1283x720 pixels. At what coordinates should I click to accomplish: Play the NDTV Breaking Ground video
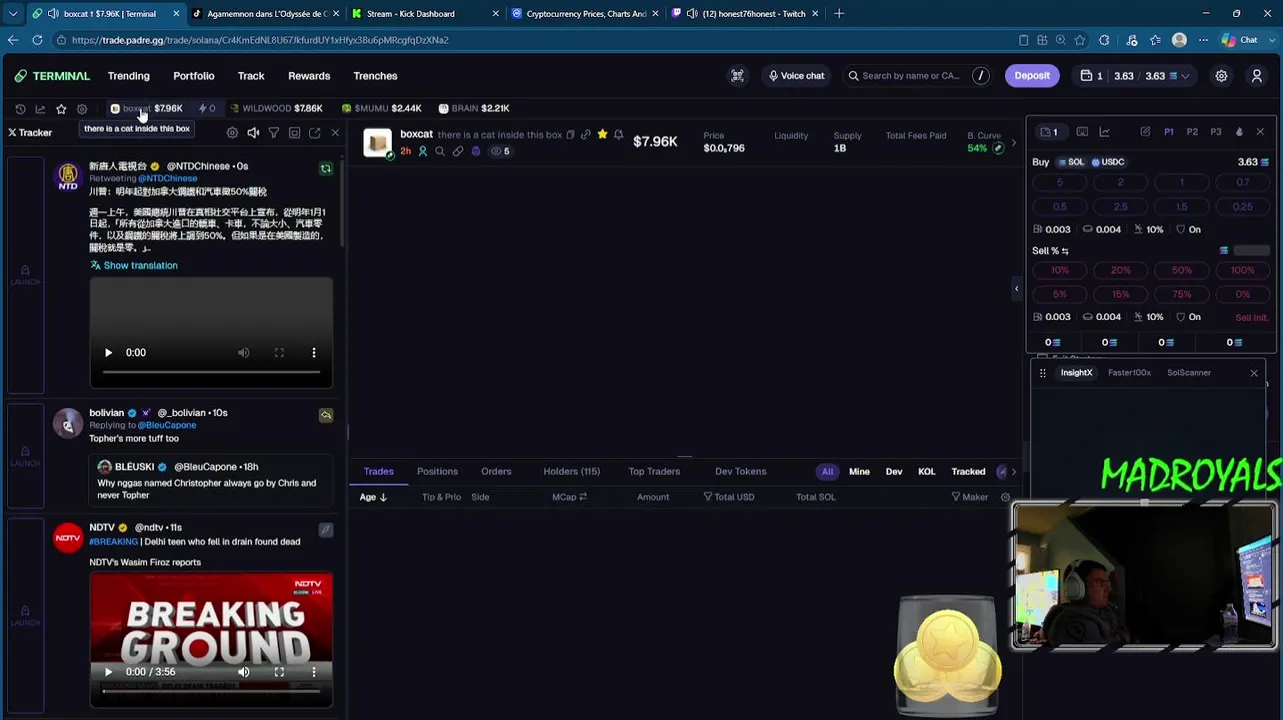pyautogui.click(x=108, y=672)
